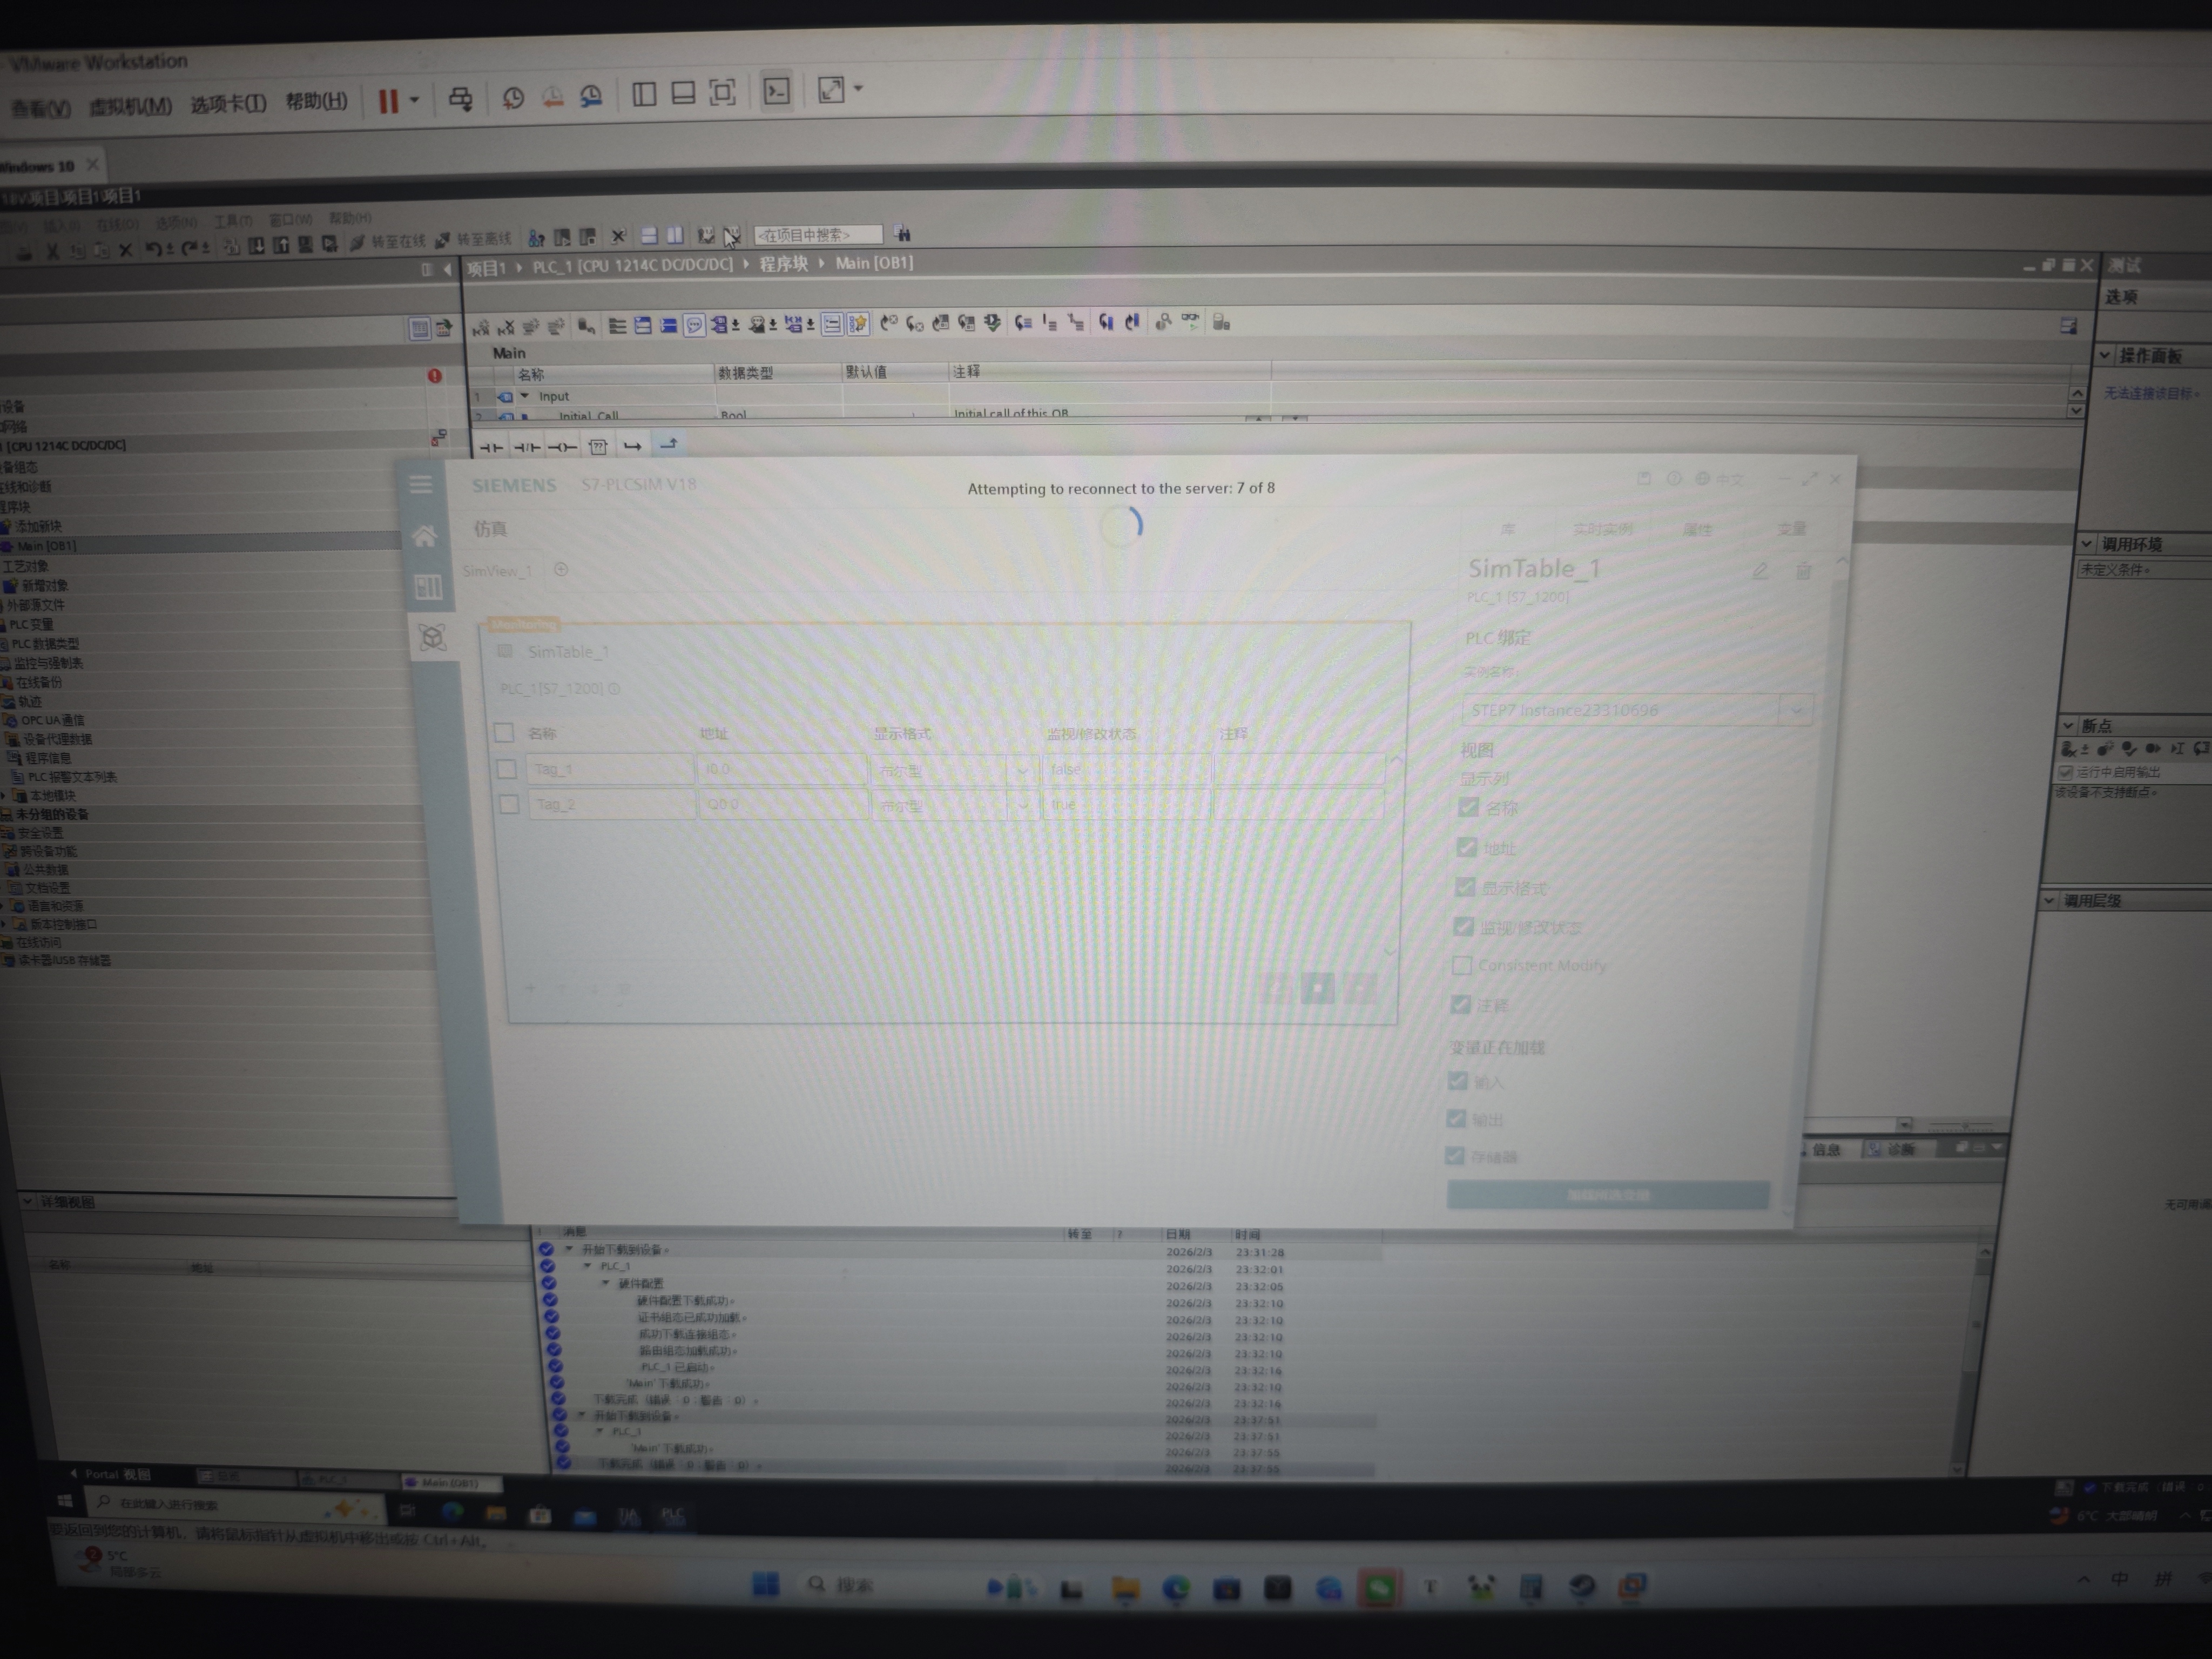Check the Tag_1 row checkbox
The image size is (2212, 1659).
coord(507,769)
